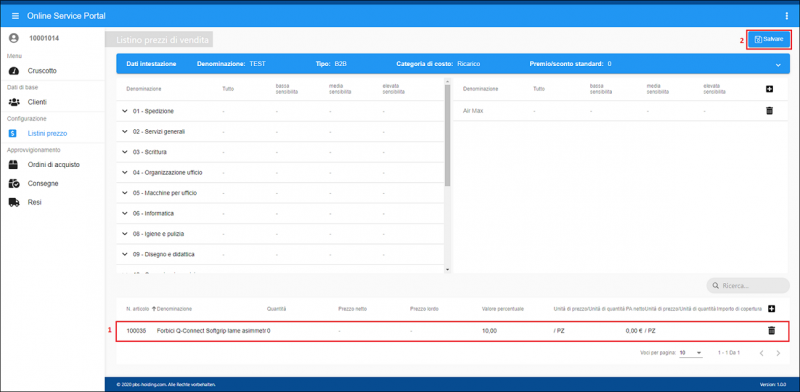The width and height of the screenshot is (800, 392).
Task: Sort by Denominazione using the arrow
Action: (x=154, y=309)
